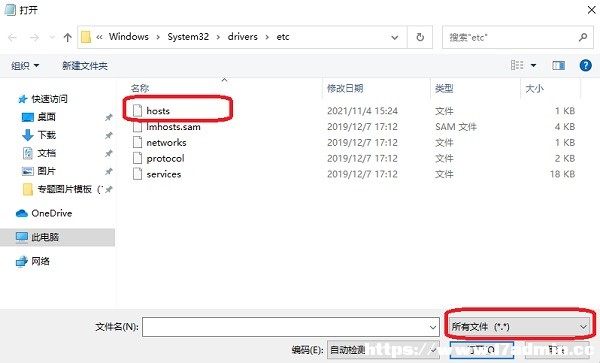
Task: Select the protocol file
Action: [x=165, y=158]
